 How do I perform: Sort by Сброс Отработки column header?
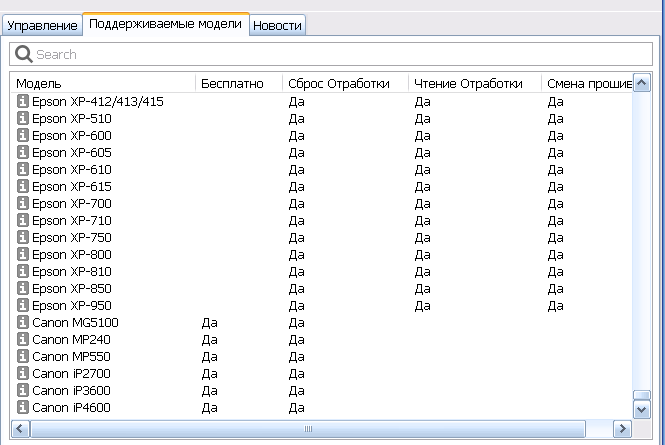[x=345, y=83]
